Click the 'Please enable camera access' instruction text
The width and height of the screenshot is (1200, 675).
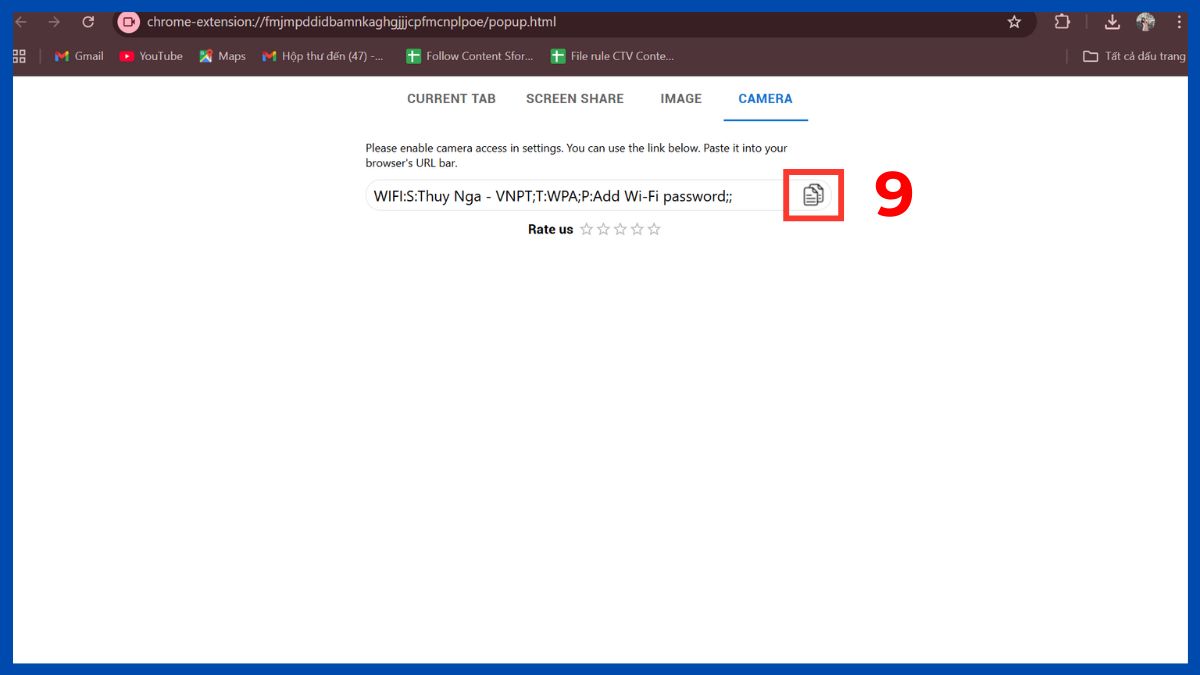tap(577, 155)
